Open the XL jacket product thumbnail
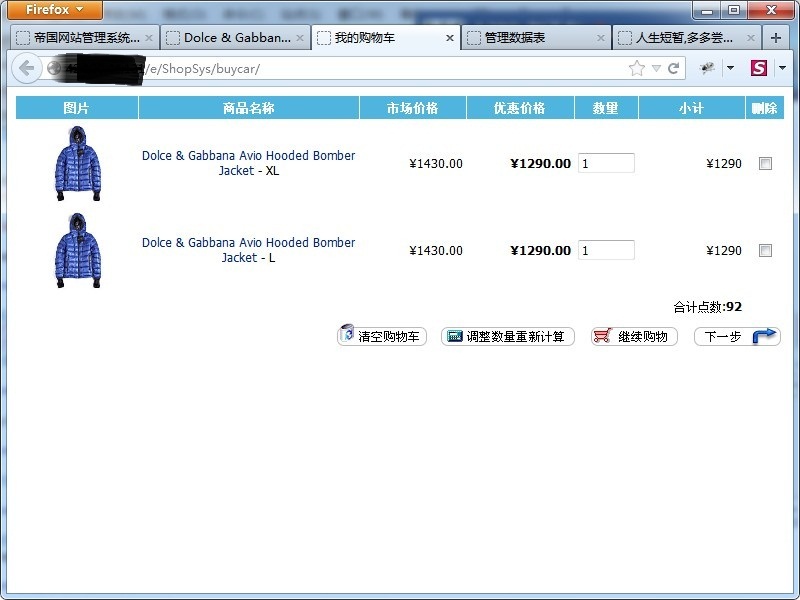 point(78,163)
